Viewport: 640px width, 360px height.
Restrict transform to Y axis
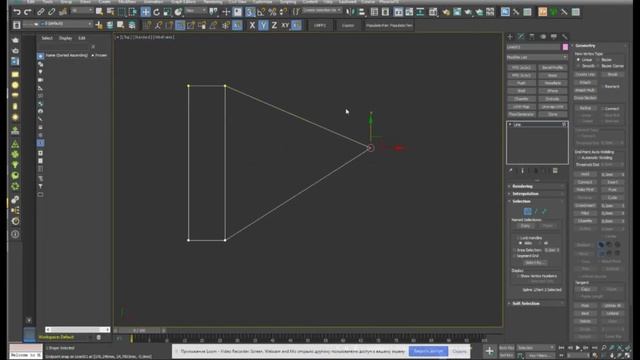click(x=263, y=25)
